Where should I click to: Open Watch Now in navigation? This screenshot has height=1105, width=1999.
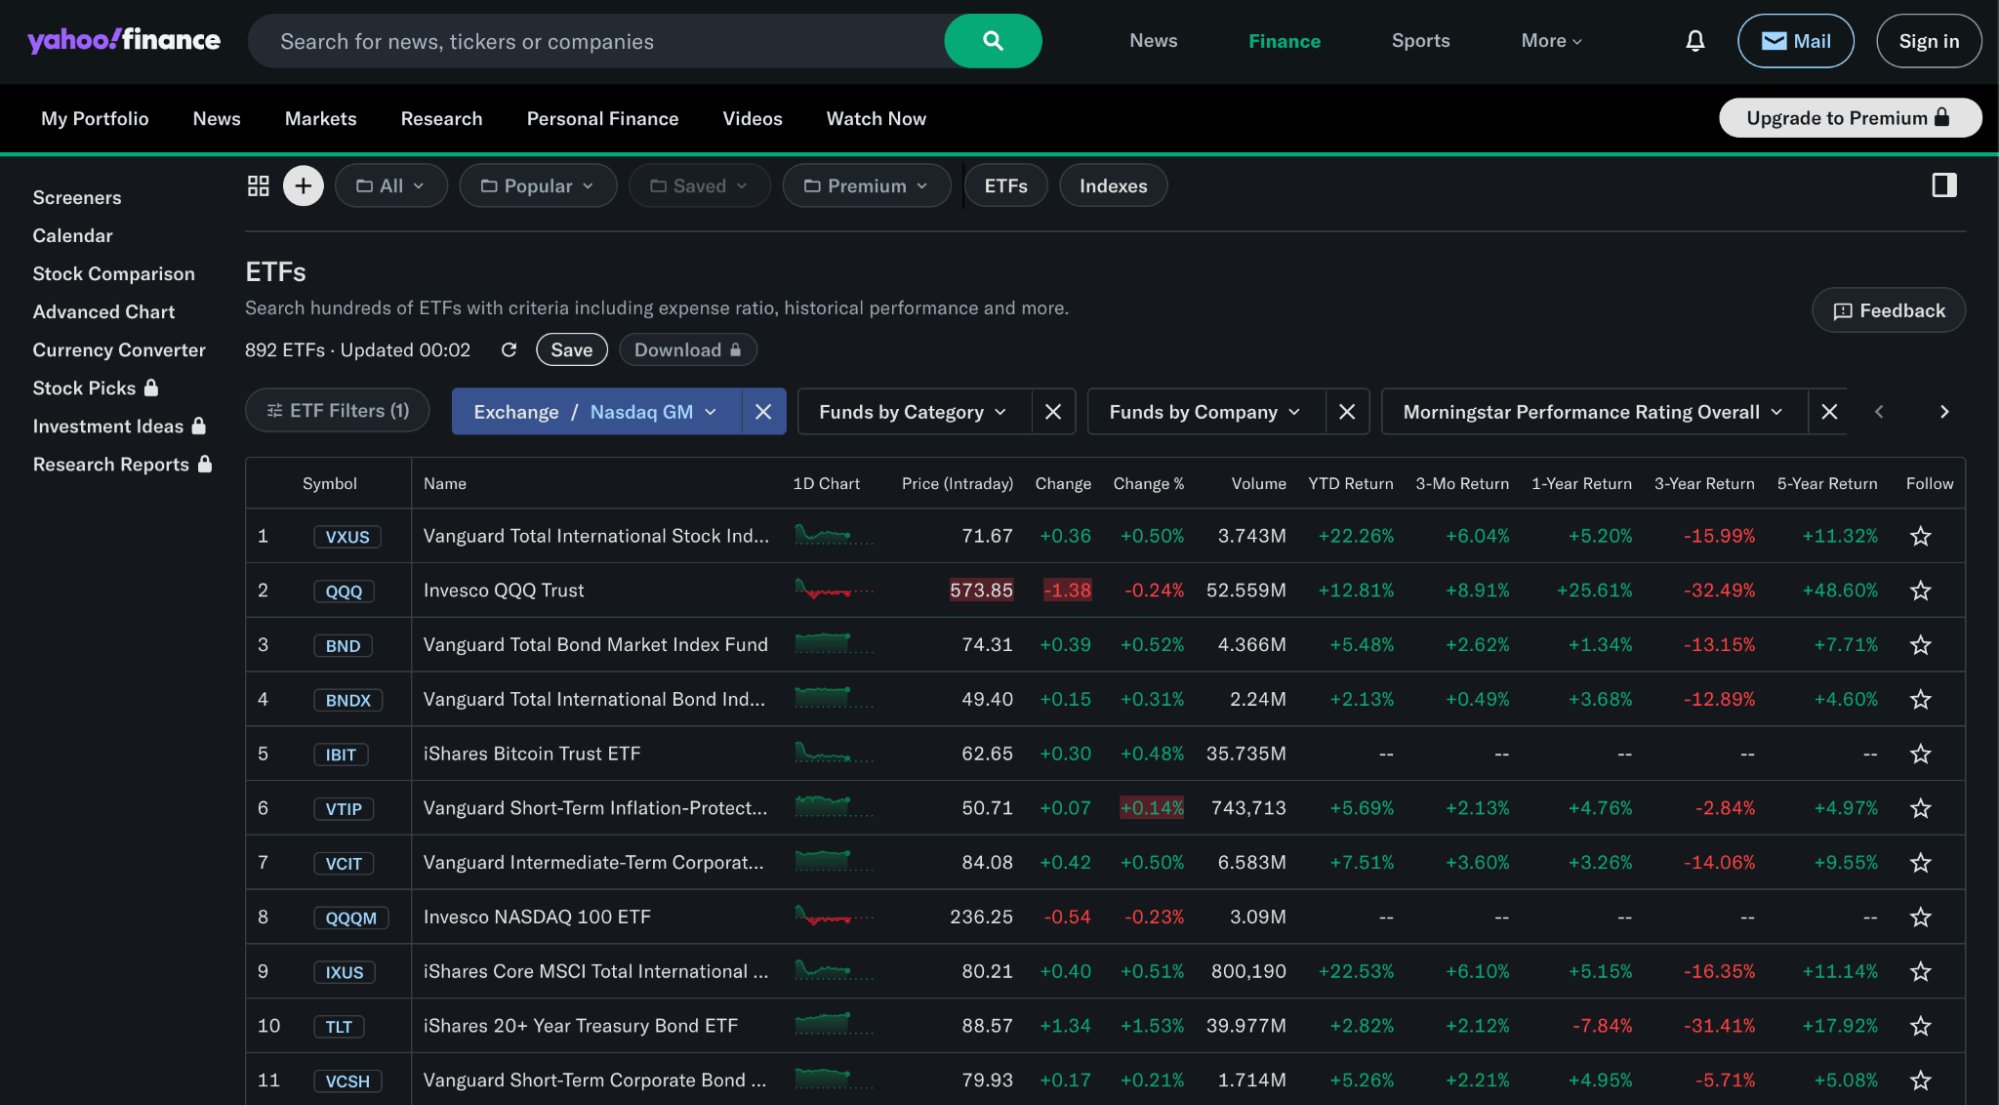pyautogui.click(x=876, y=118)
